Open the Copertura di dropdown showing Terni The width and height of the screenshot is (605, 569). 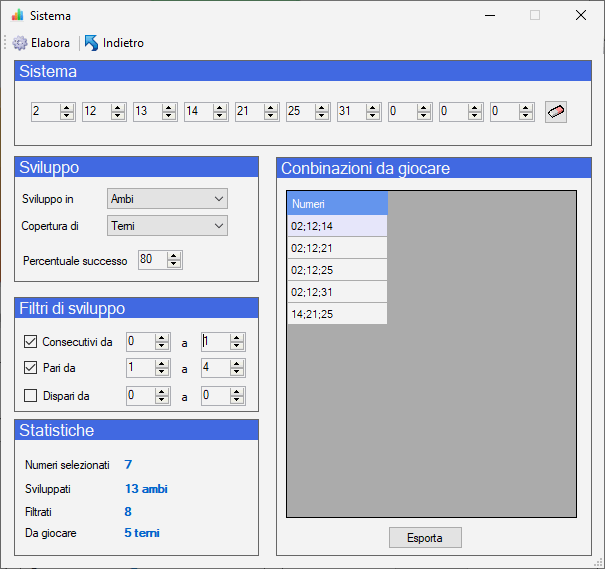pos(167,226)
